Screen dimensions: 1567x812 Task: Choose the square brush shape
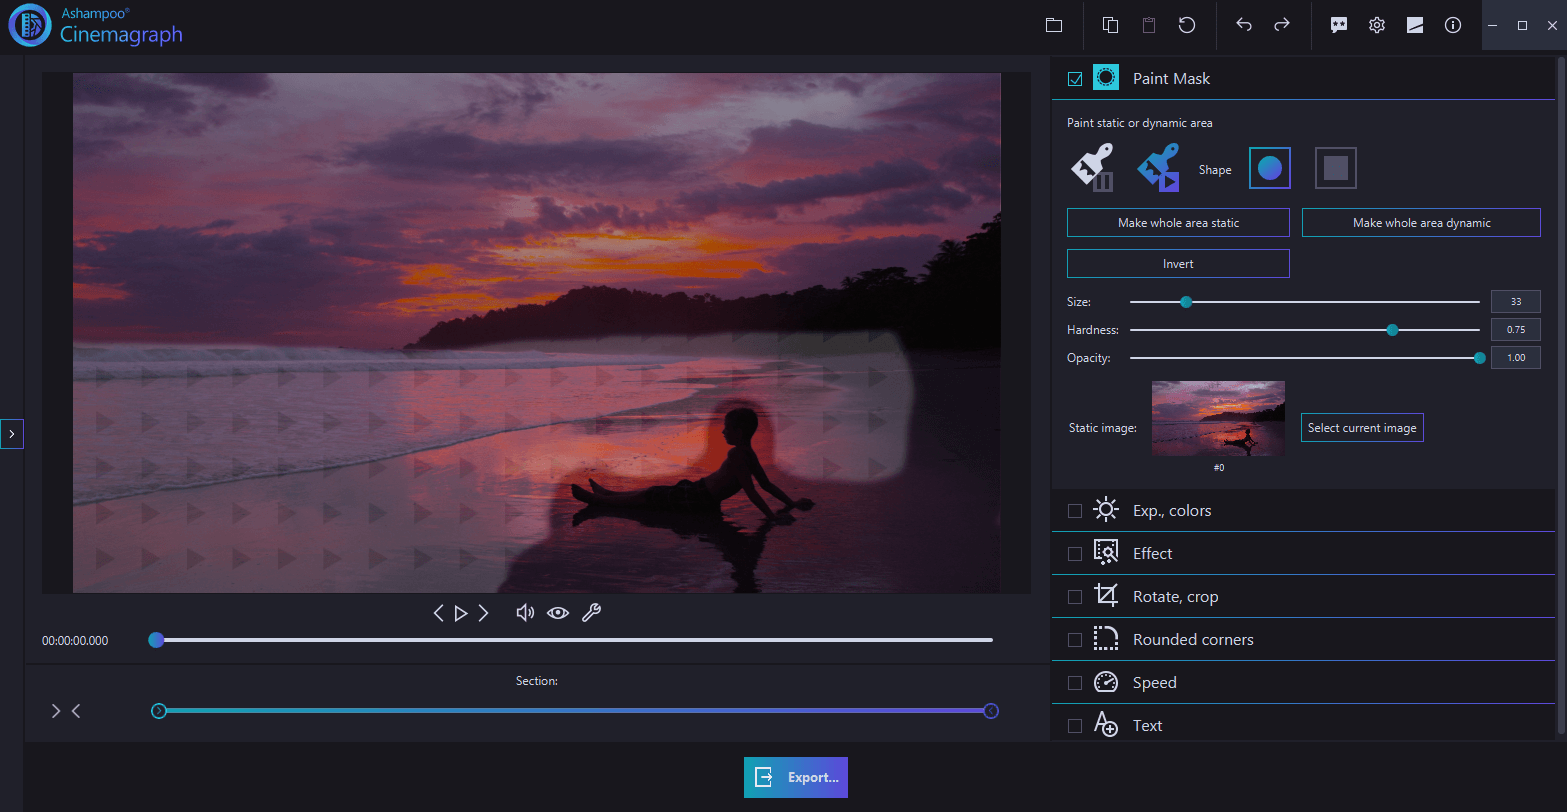pos(1335,167)
